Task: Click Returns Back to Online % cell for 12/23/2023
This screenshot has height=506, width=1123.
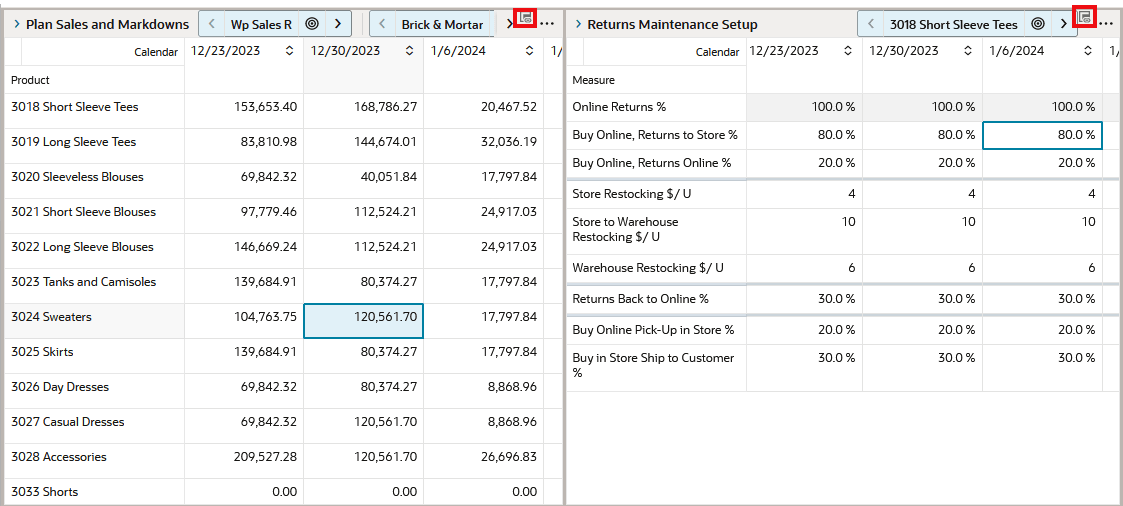Action: [x=804, y=299]
